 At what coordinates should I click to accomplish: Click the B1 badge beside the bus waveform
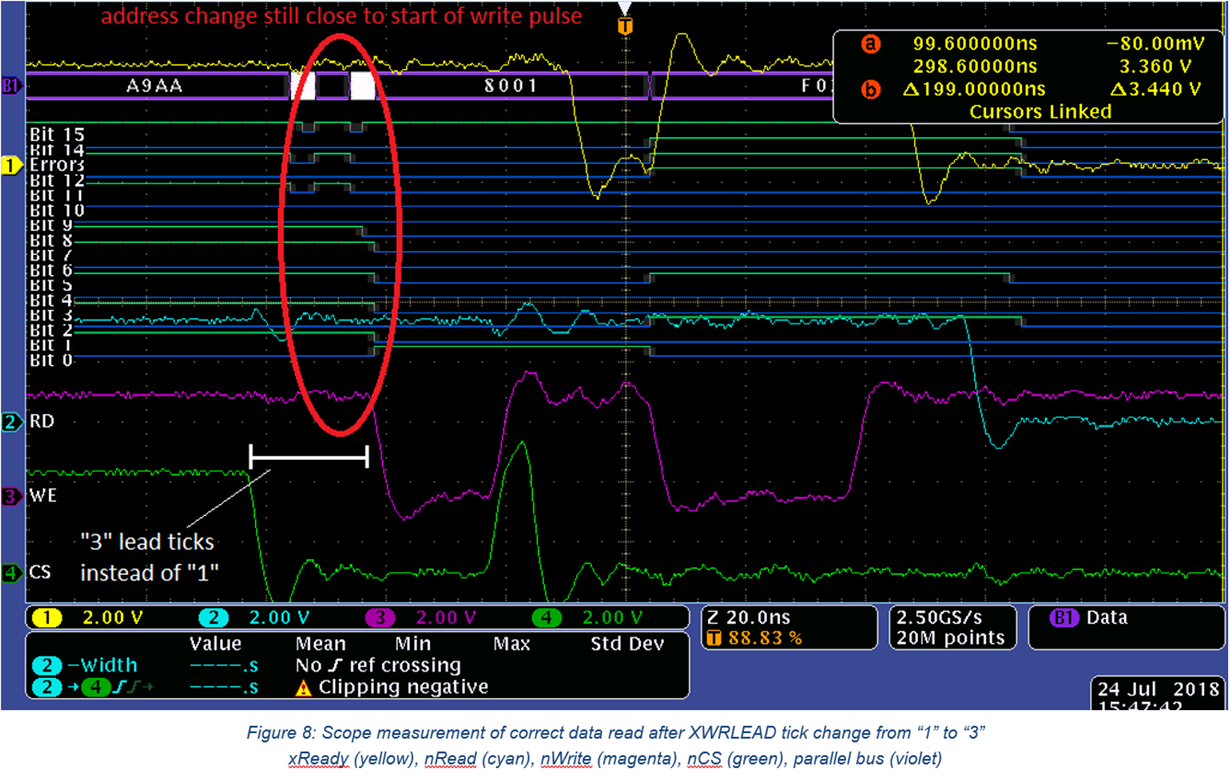[10, 85]
